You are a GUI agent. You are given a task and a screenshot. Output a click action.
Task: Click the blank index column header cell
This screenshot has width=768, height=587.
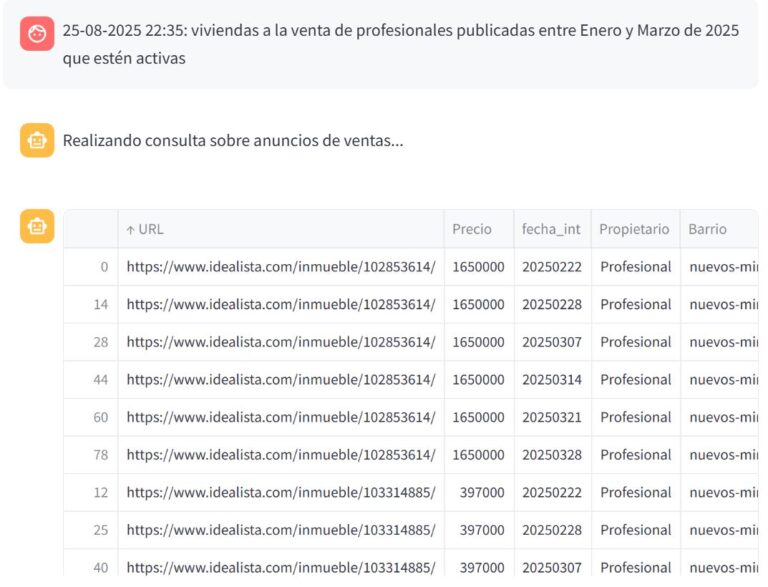tap(91, 229)
